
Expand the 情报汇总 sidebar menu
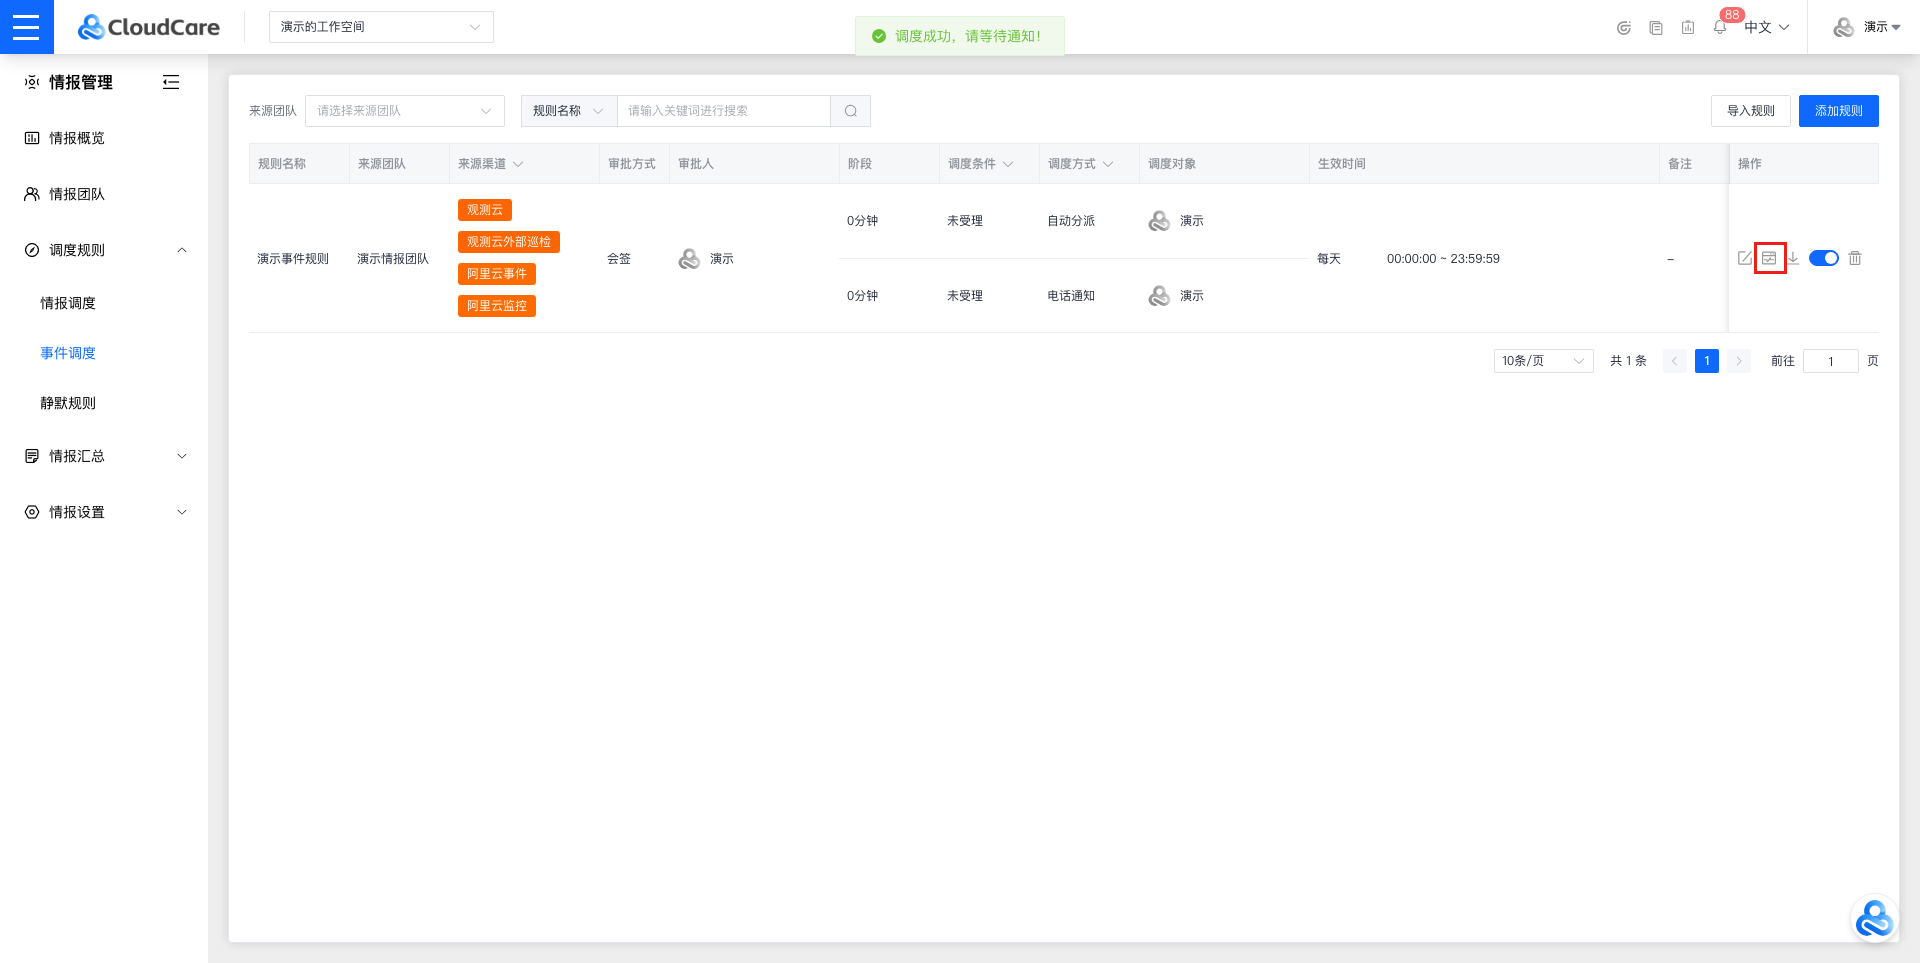[x=104, y=456]
